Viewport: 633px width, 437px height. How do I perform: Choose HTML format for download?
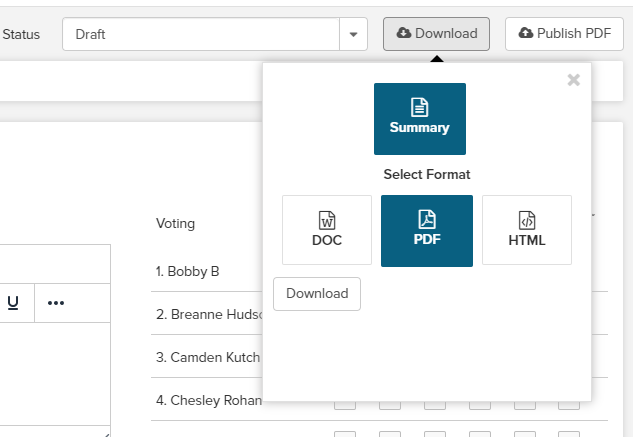(527, 230)
